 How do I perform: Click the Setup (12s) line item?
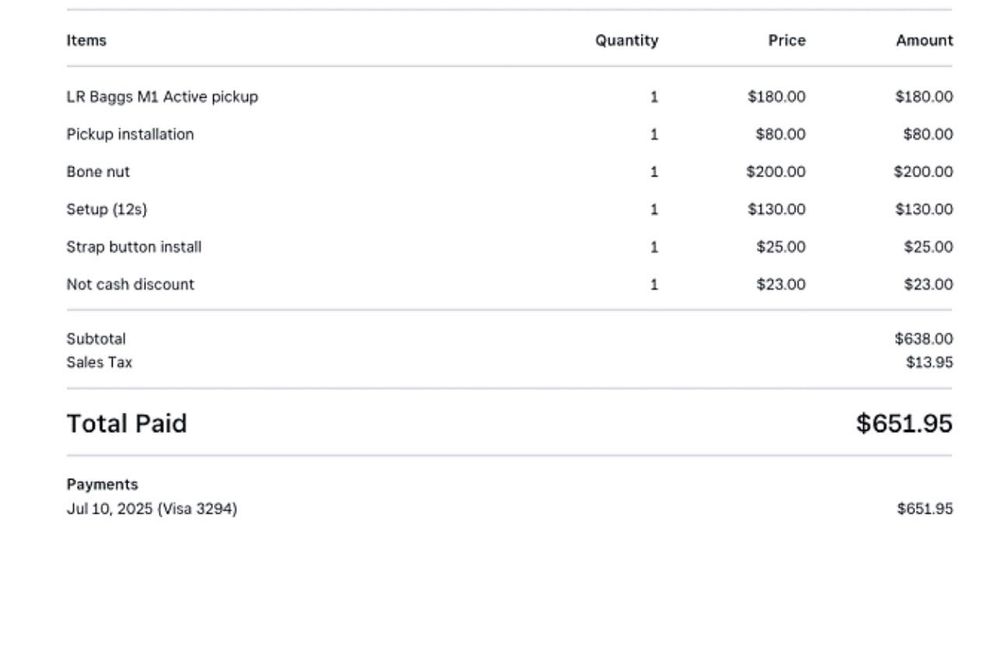click(x=106, y=209)
